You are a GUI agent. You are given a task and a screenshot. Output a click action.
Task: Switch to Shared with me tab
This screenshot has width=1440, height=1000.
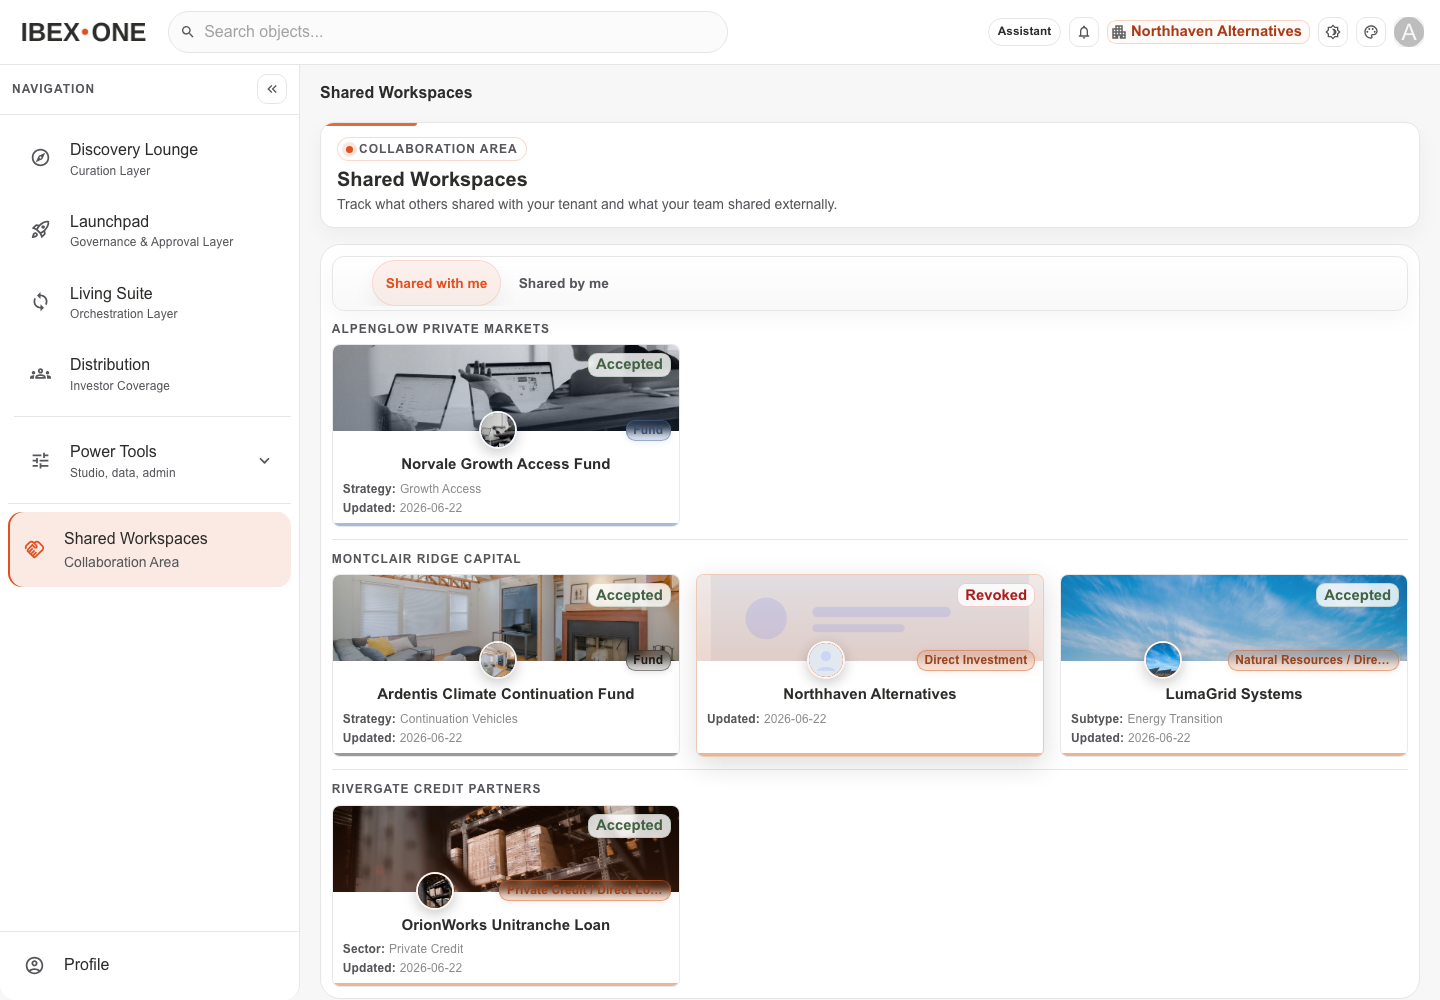(x=436, y=284)
